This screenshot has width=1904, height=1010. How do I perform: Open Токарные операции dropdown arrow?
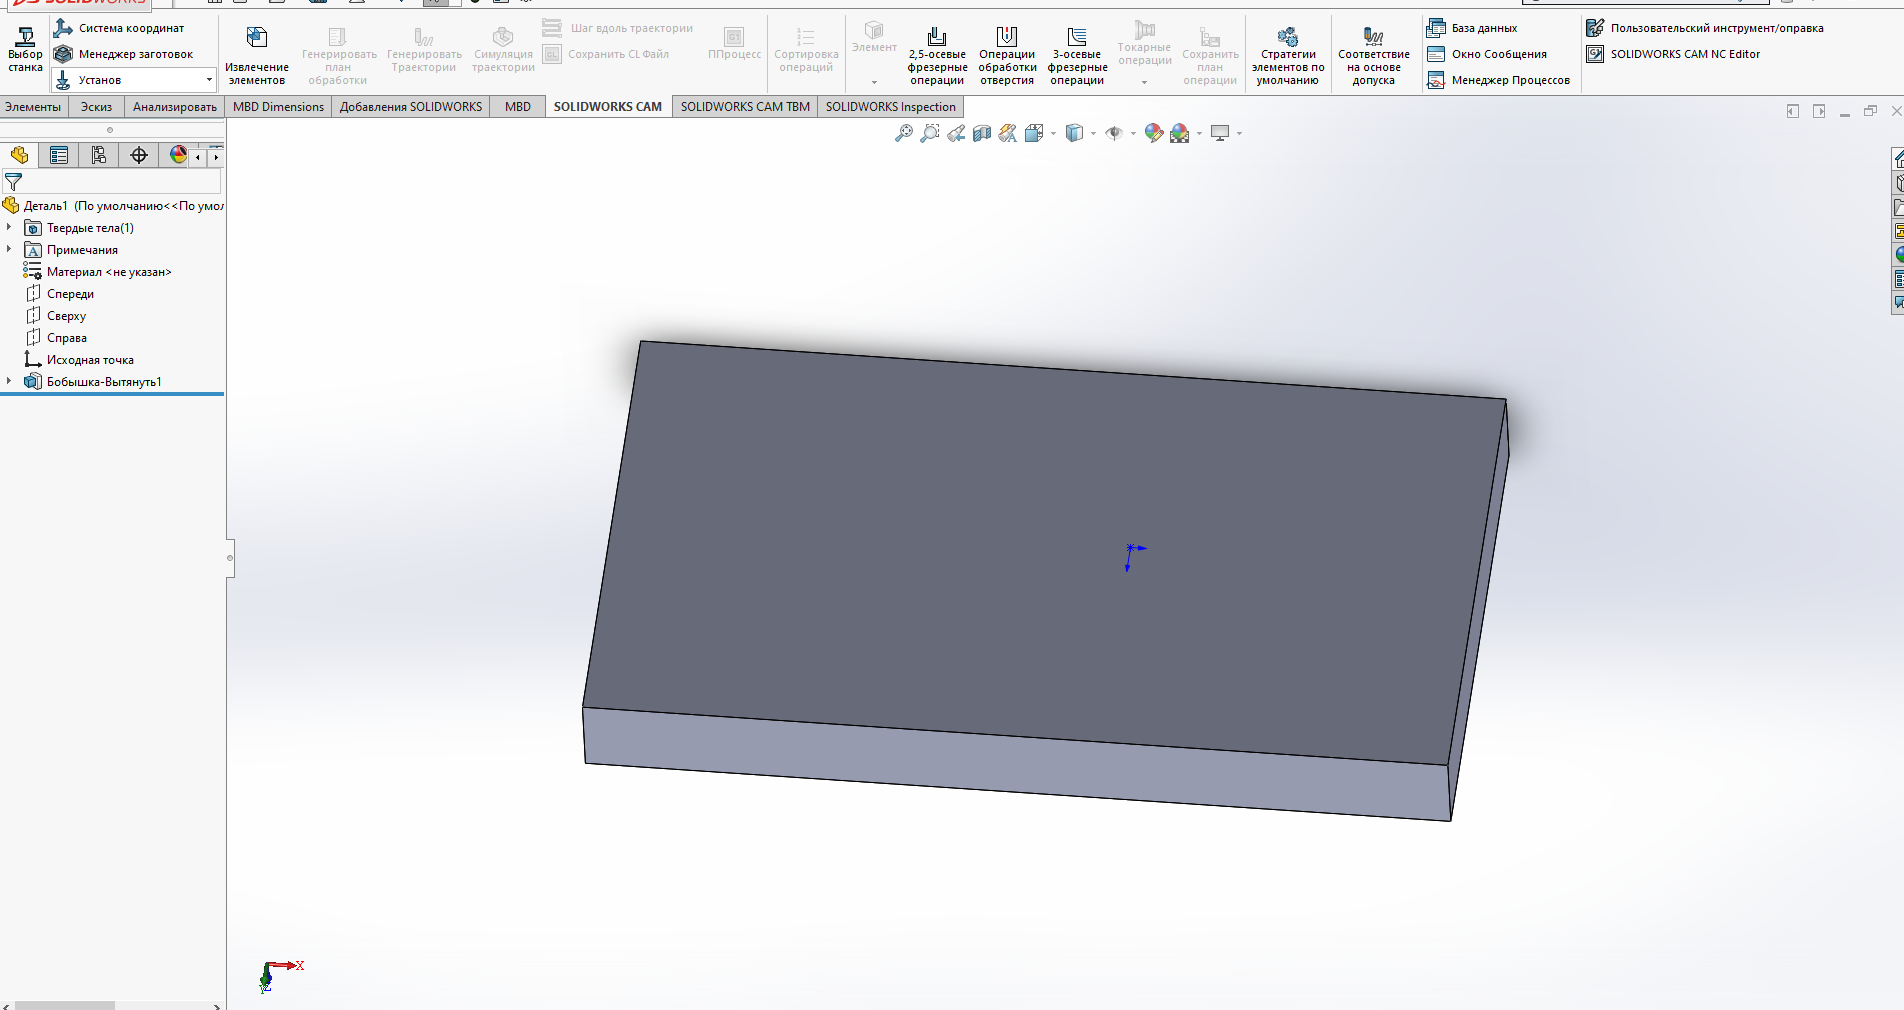pyautogui.click(x=1145, y=82)
